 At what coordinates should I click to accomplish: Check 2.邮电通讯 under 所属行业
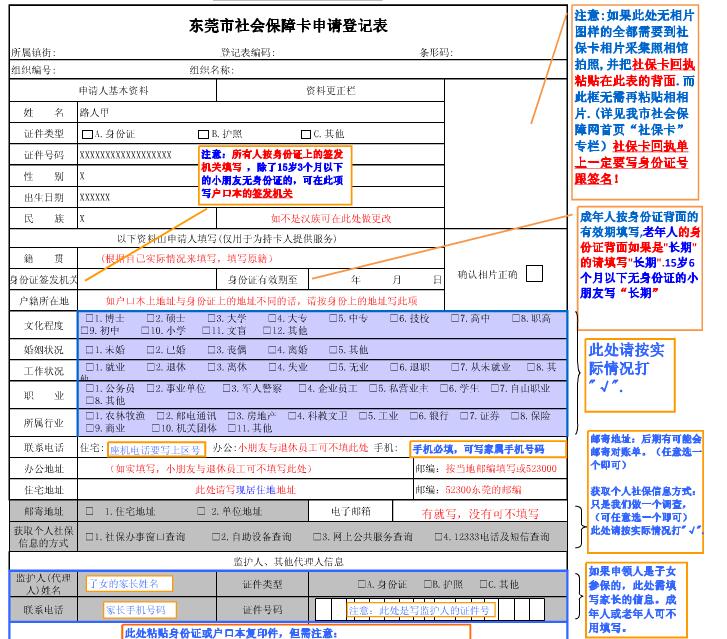(x=160, y=416)
